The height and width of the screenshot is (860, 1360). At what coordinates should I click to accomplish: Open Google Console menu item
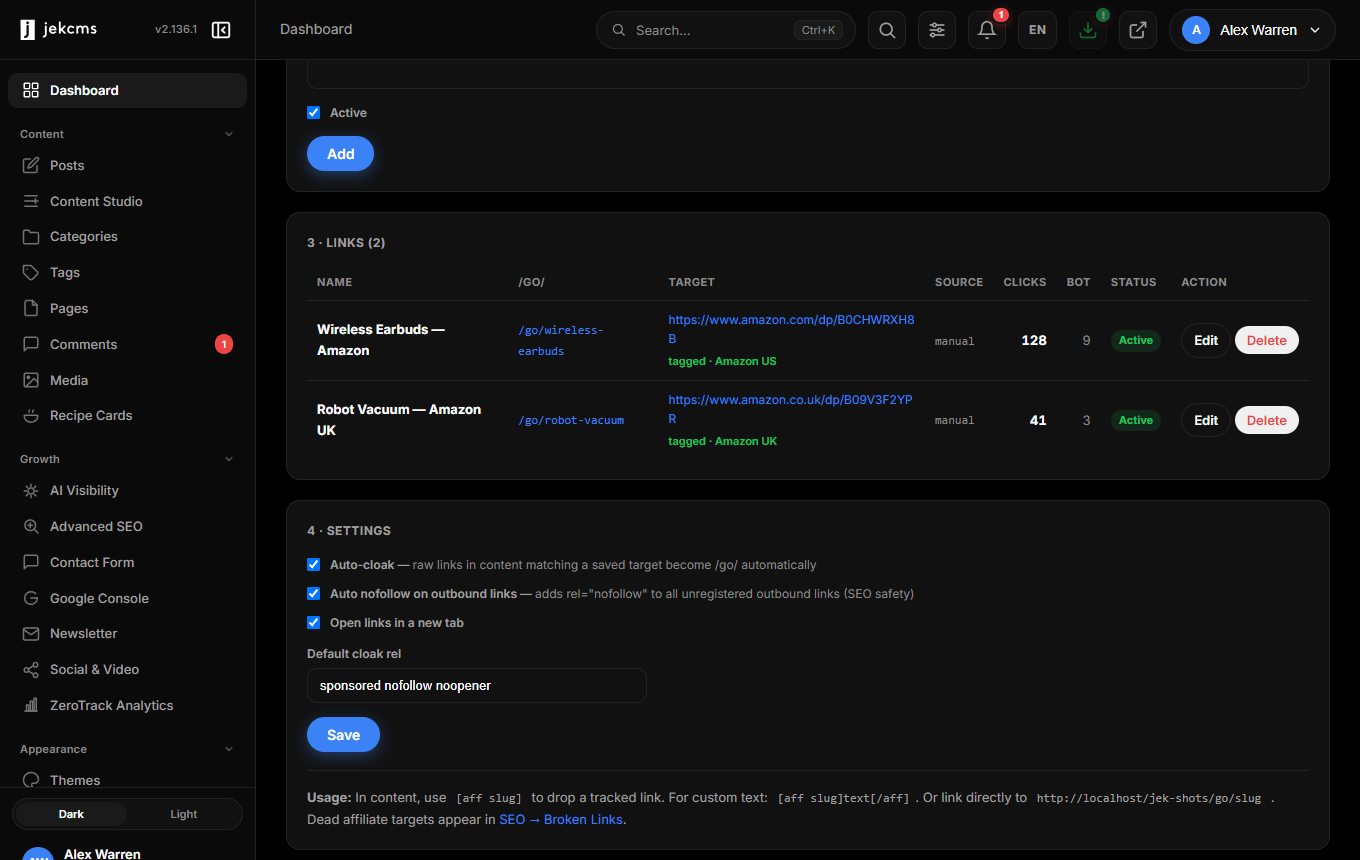pos(127,598)
